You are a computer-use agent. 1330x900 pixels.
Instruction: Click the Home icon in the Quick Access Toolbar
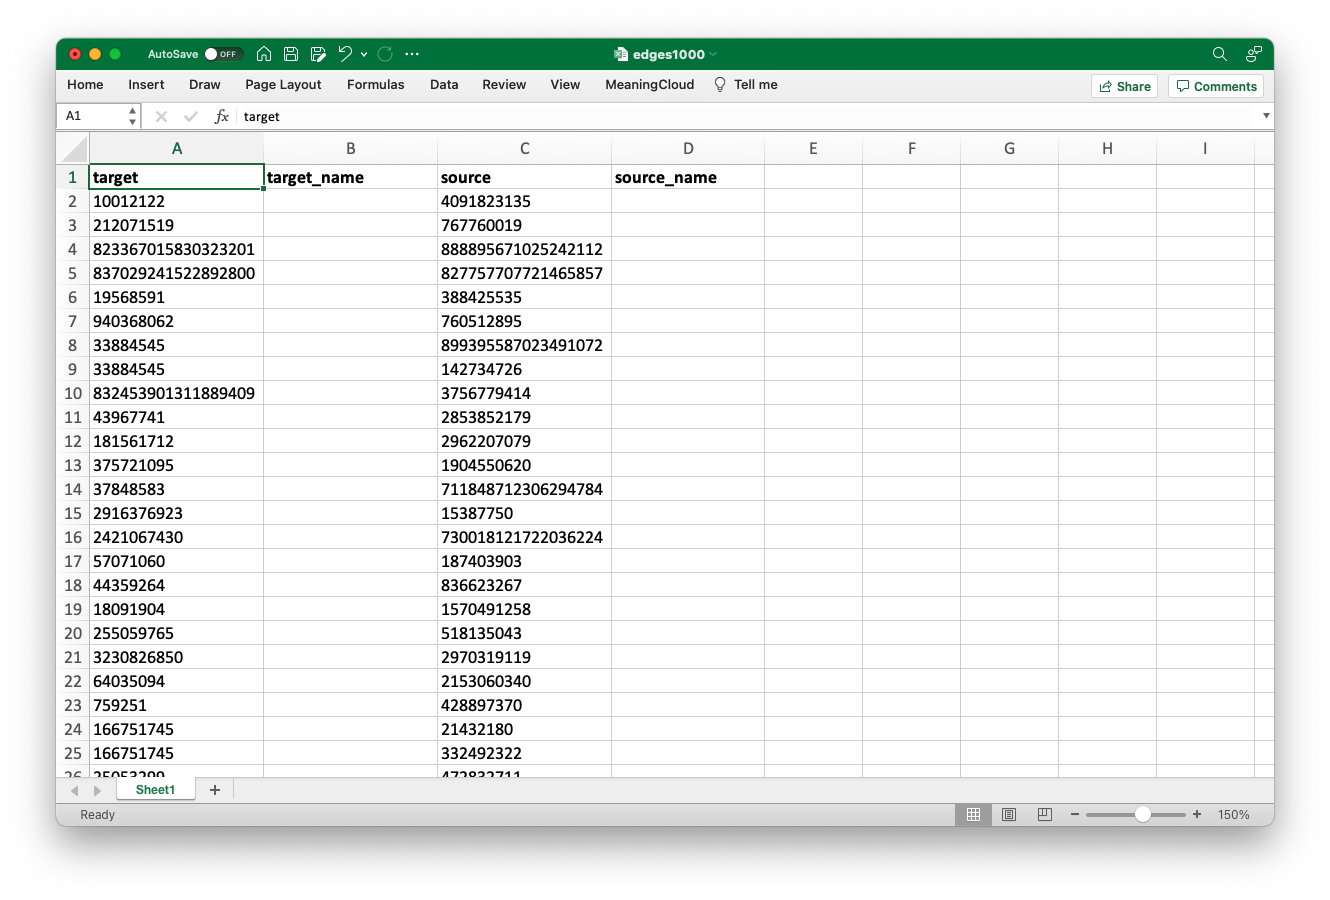click(263, 54)
